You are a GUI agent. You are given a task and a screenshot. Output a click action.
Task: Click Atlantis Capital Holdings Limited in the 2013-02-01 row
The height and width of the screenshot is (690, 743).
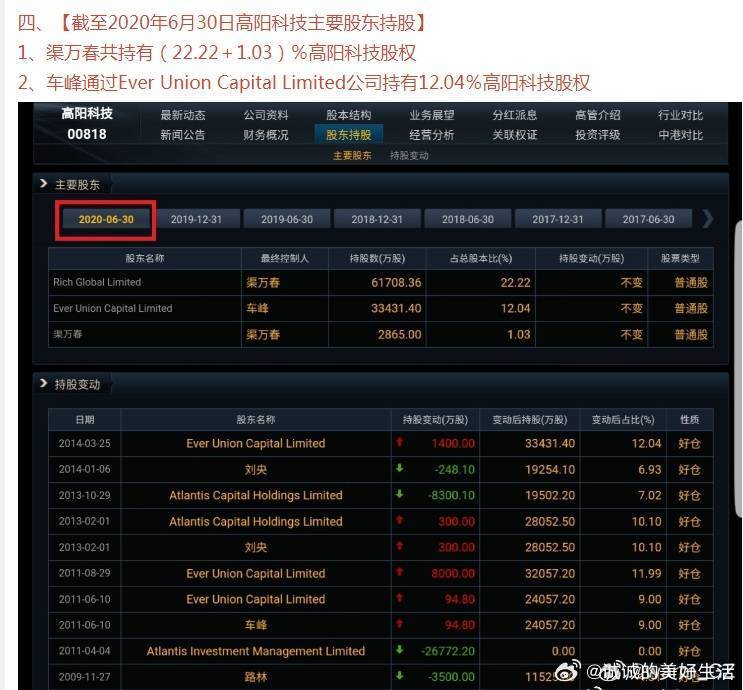[256, 521]
